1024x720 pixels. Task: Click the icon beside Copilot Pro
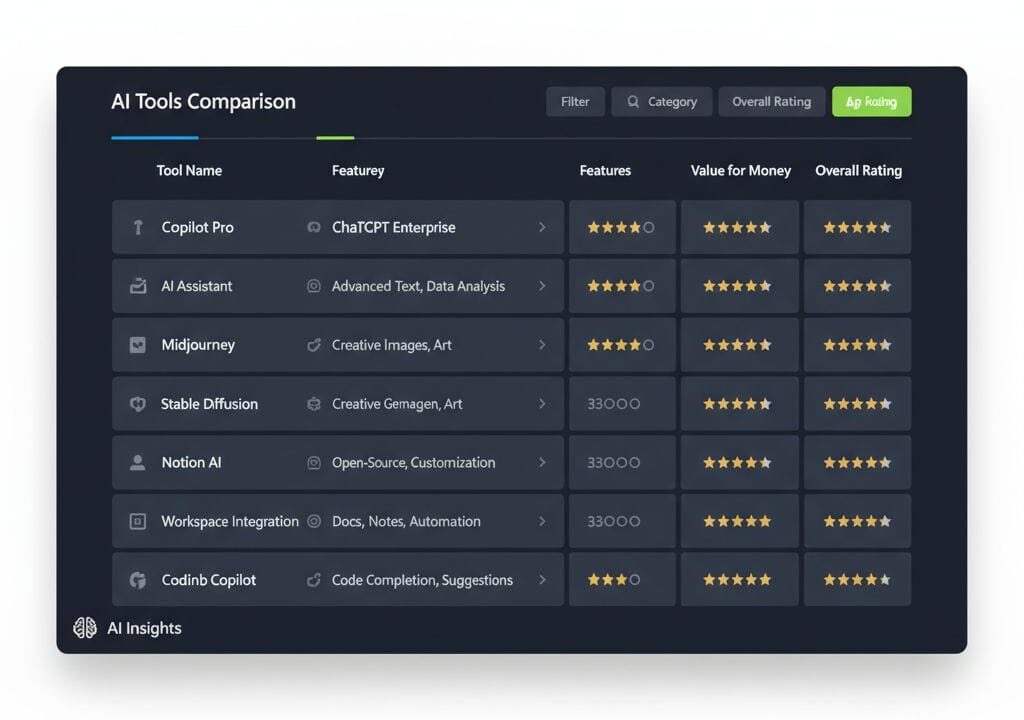click(x=138, y=227)
